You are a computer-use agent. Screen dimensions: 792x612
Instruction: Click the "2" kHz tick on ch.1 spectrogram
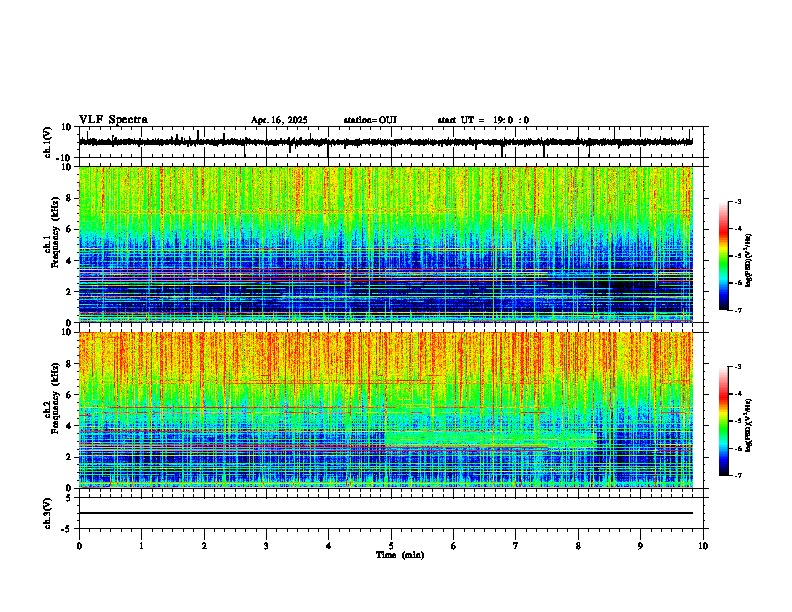[x=69, y=292]
